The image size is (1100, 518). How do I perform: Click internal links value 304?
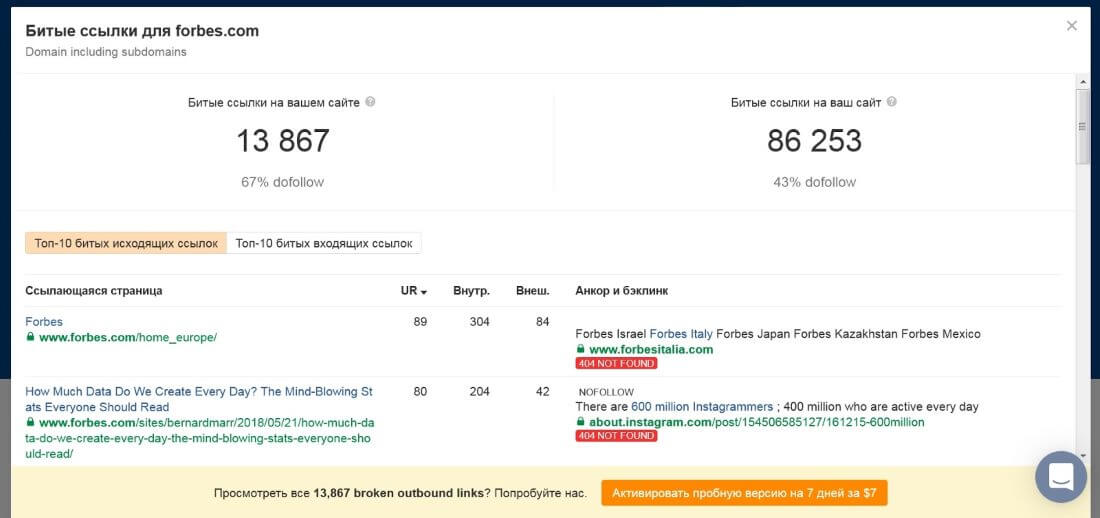pyautogui.click(x=479, y=321)
